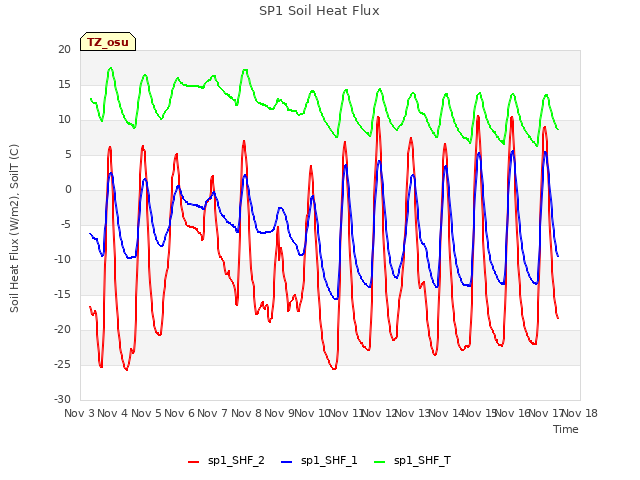Click the y-axis value 20

(64, 50)
